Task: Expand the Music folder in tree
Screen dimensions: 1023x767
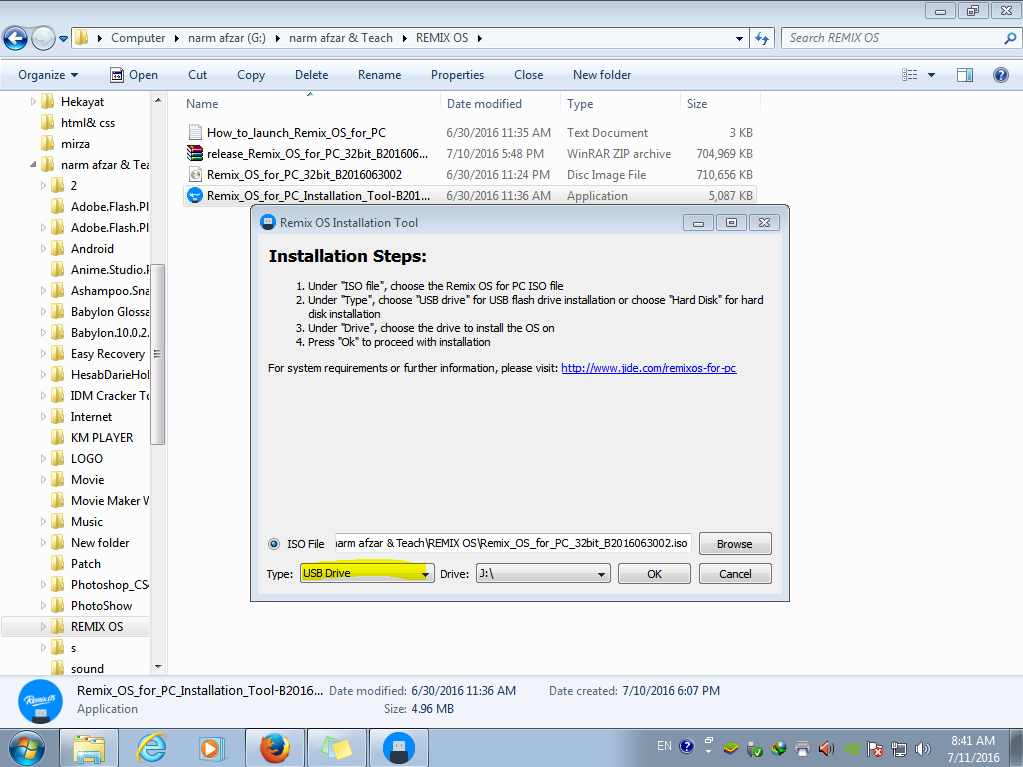Action: coord(44,522)
